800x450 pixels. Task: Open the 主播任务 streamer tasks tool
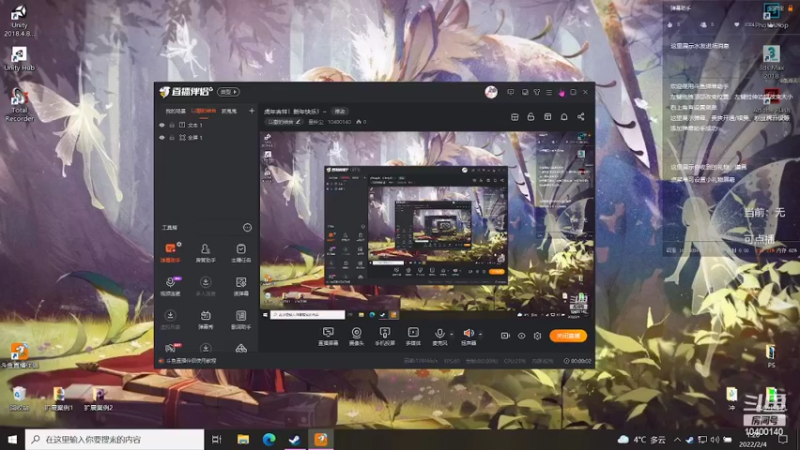coord(241,253)
